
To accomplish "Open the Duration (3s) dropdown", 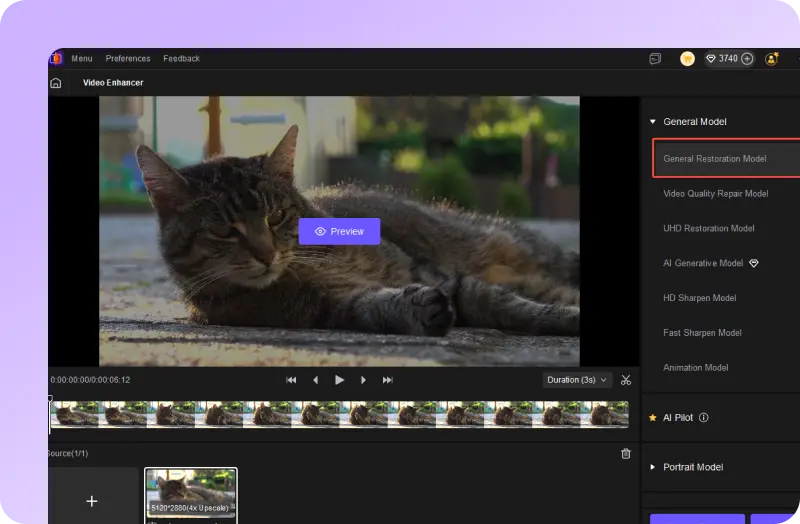I will [x=577, y=380].
